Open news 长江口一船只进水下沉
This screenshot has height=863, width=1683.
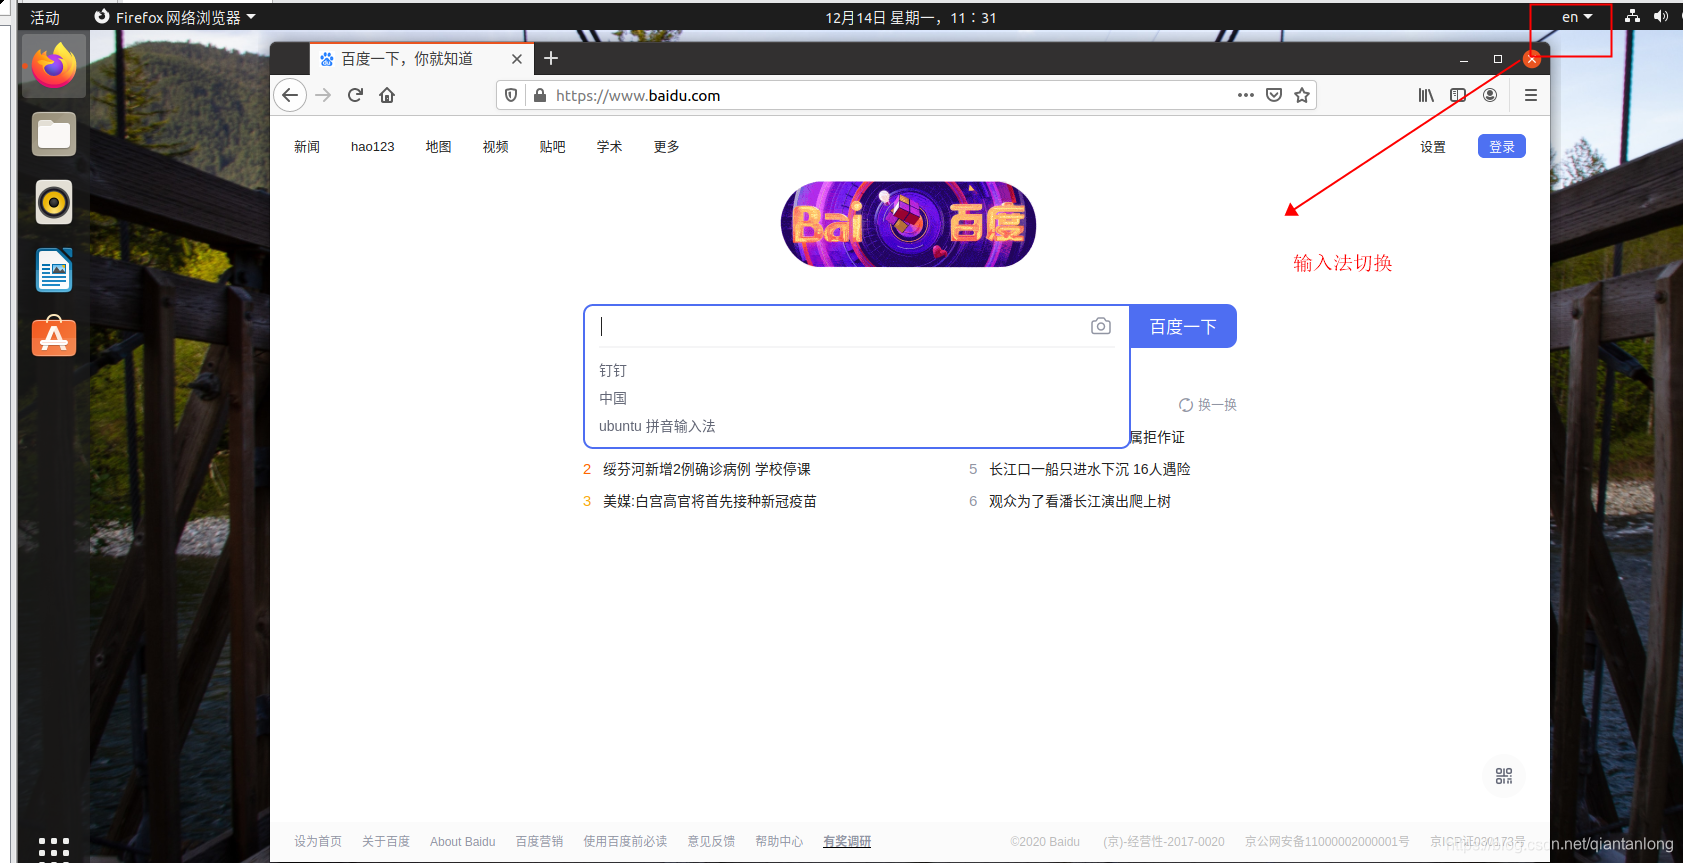tap(1089, 469)
